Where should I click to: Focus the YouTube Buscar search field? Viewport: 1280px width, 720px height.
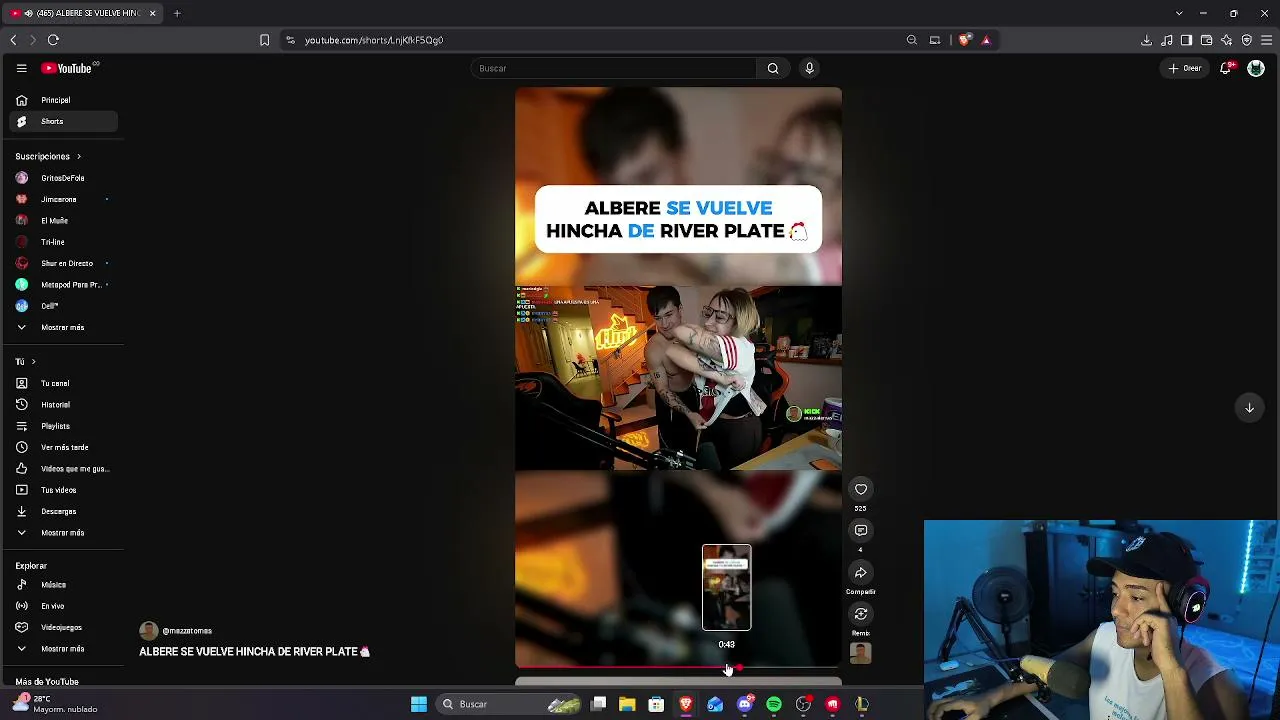[614, 68]
